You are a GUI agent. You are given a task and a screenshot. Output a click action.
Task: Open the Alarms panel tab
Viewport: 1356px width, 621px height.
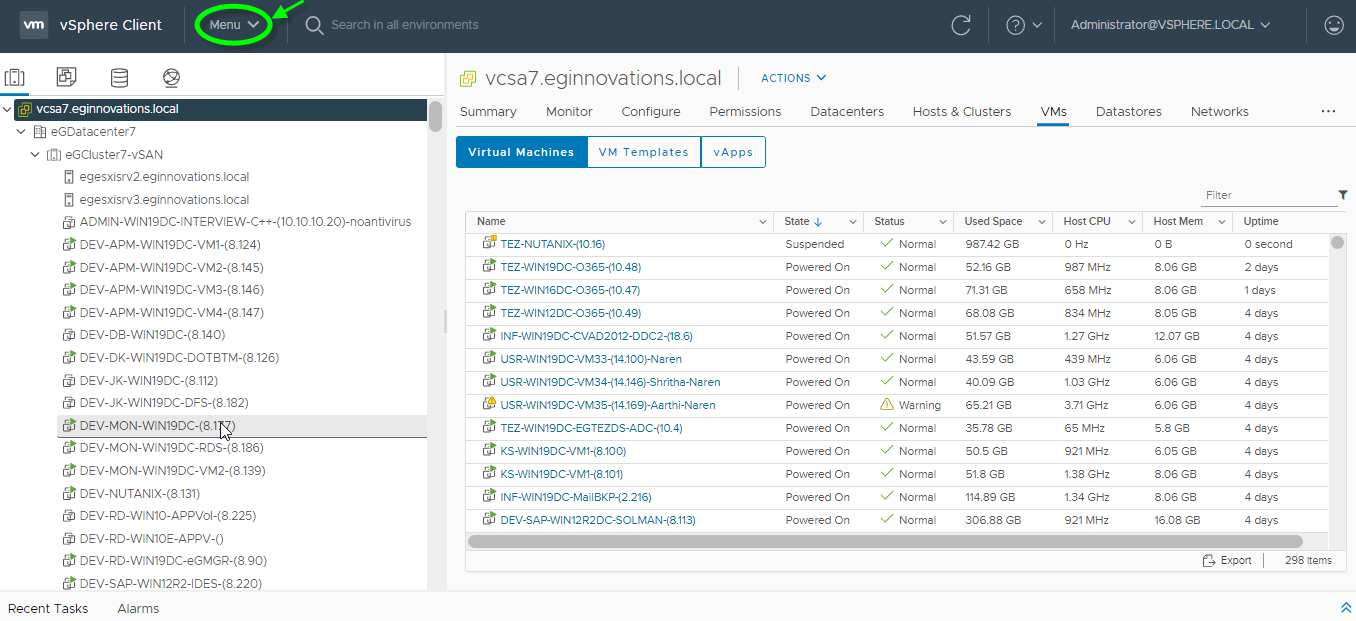point(138,608)
